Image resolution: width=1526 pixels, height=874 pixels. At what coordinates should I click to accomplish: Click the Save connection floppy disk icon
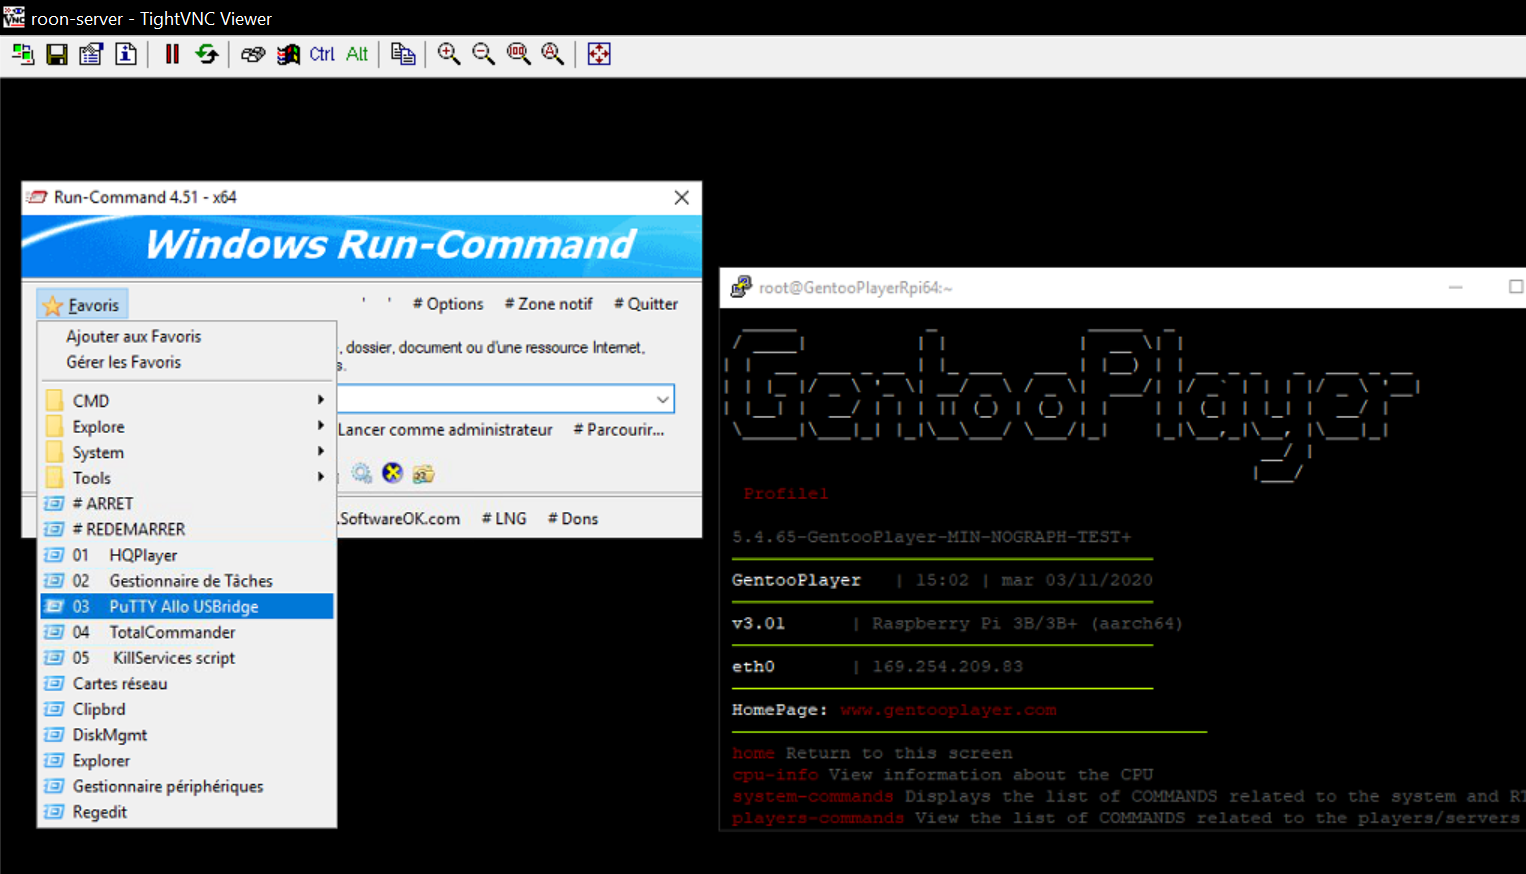(57, 54)
